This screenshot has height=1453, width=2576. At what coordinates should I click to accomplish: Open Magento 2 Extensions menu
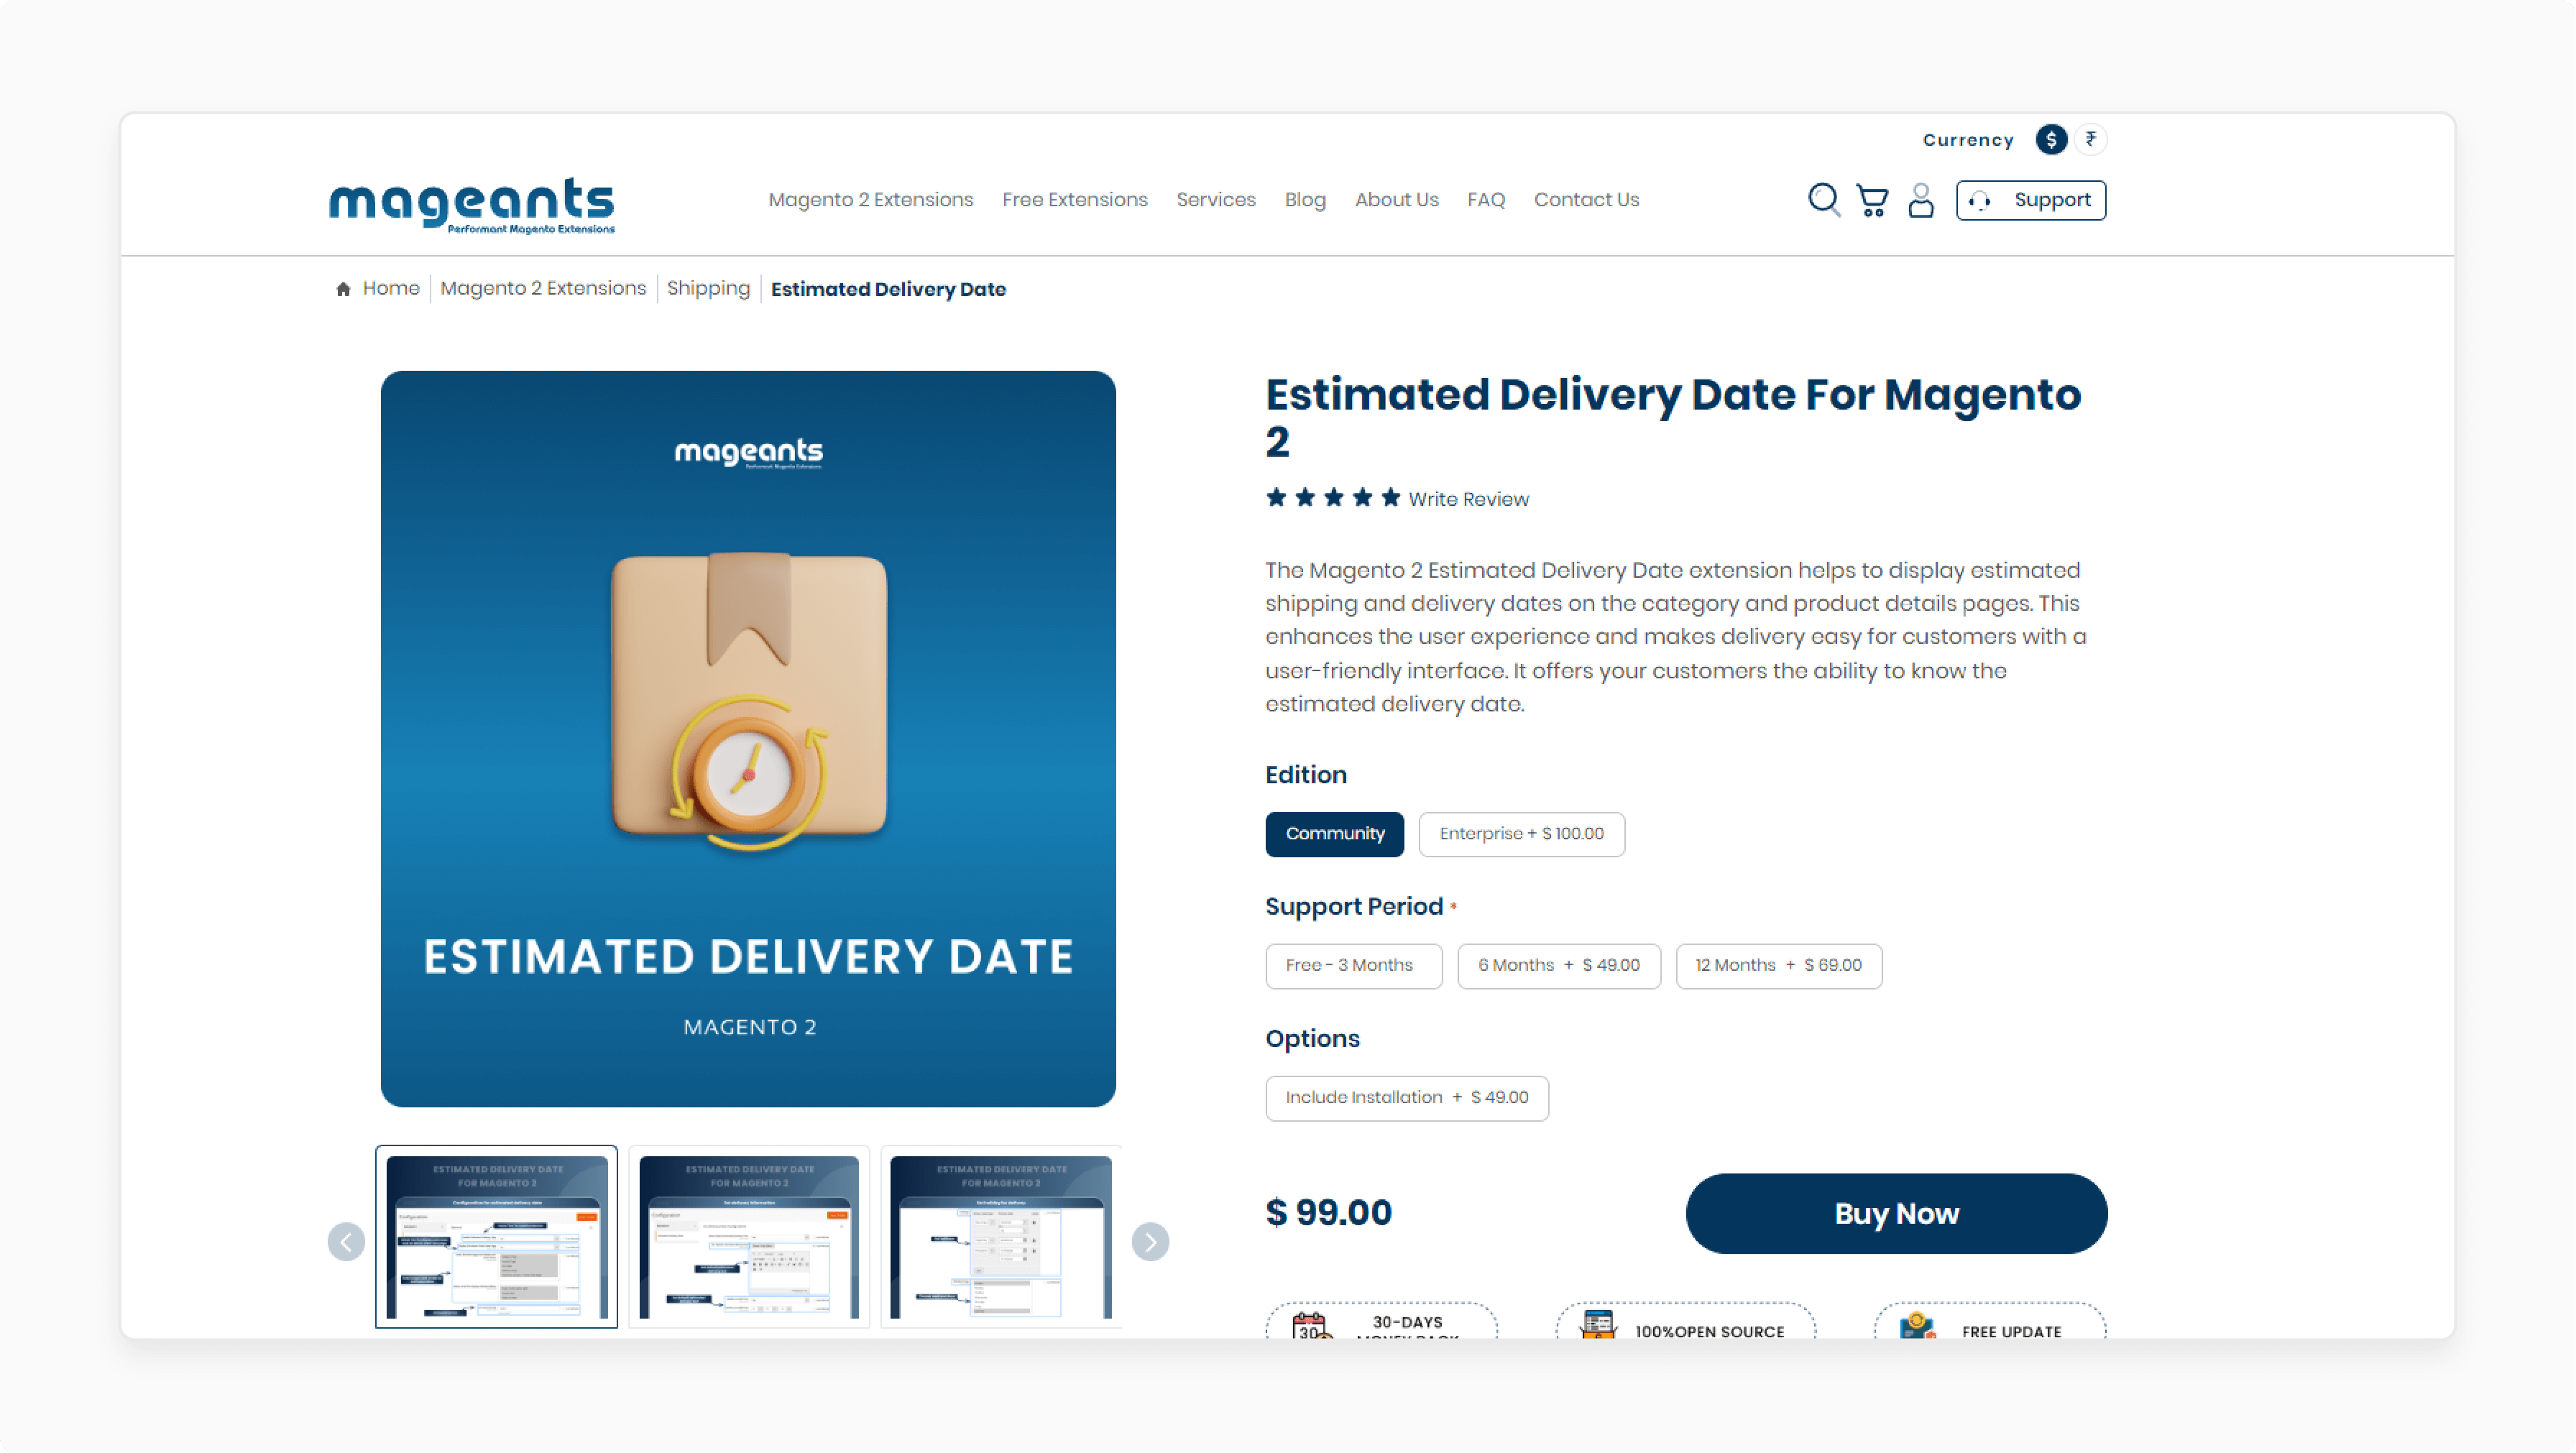pos(870,200)
